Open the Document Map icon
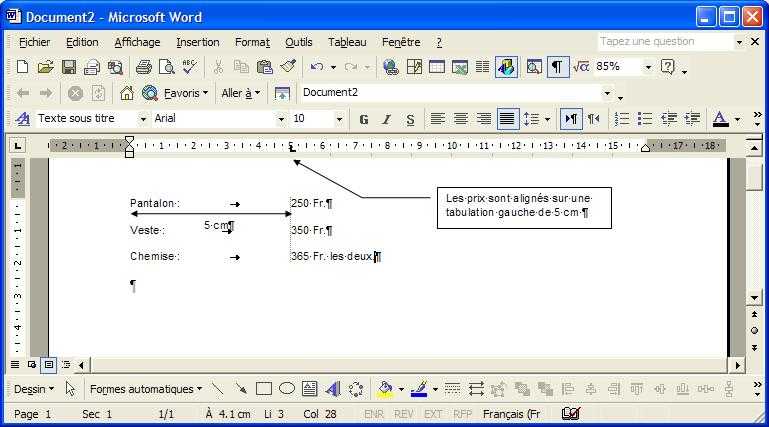 pyautogui.click(x=534, y=67)
